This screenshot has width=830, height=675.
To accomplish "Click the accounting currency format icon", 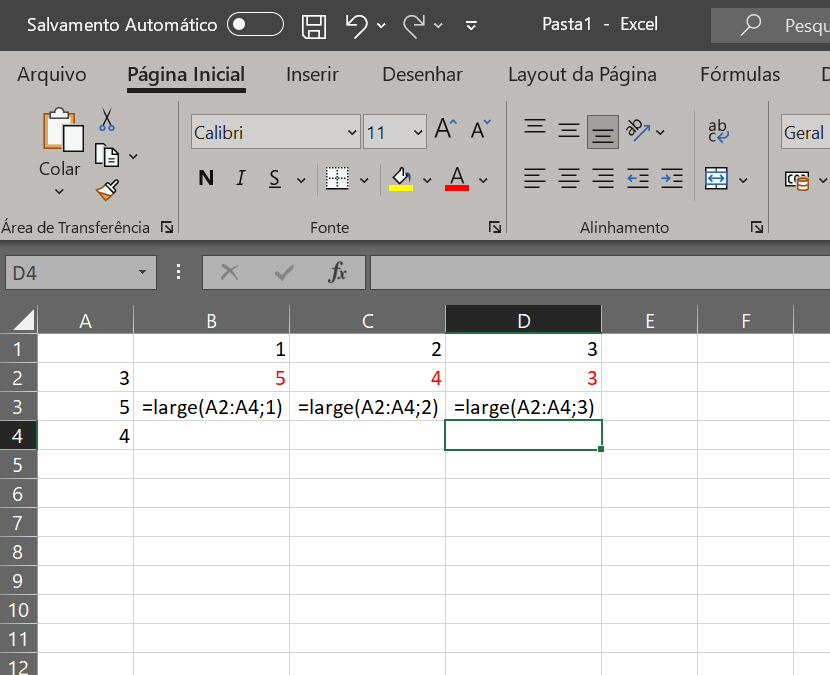I will pos(797,180).
